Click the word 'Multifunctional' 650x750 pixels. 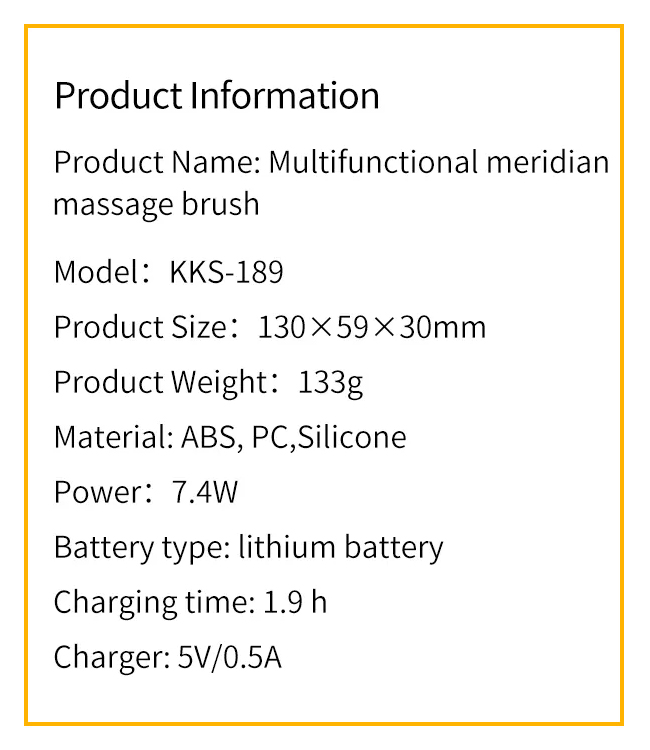pos(373,162)
